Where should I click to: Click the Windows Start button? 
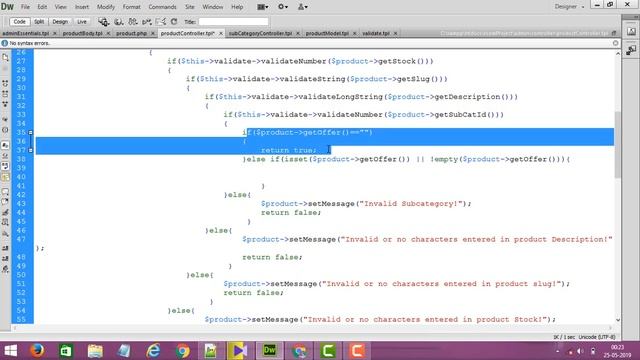(11, 351)
